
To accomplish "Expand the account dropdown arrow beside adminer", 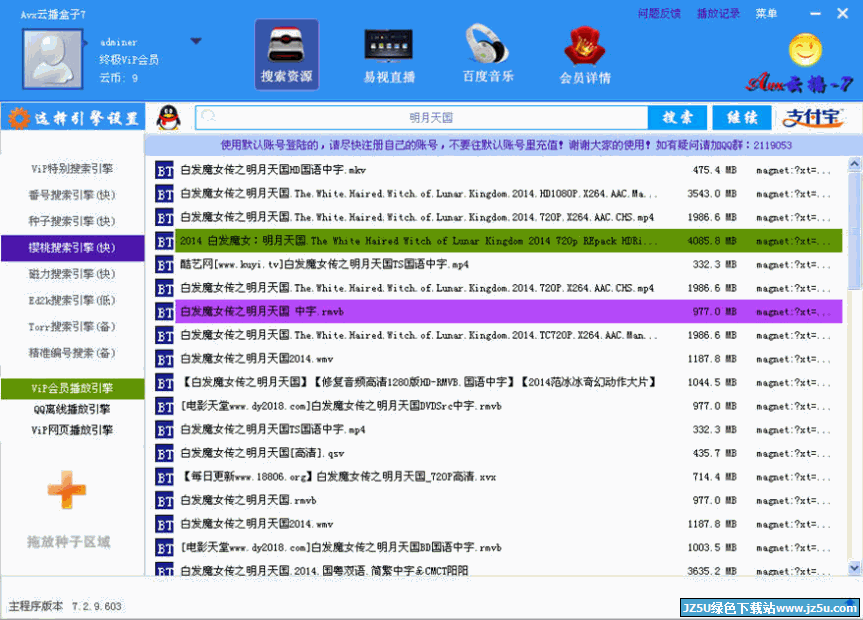I will (x=196, y=41).
